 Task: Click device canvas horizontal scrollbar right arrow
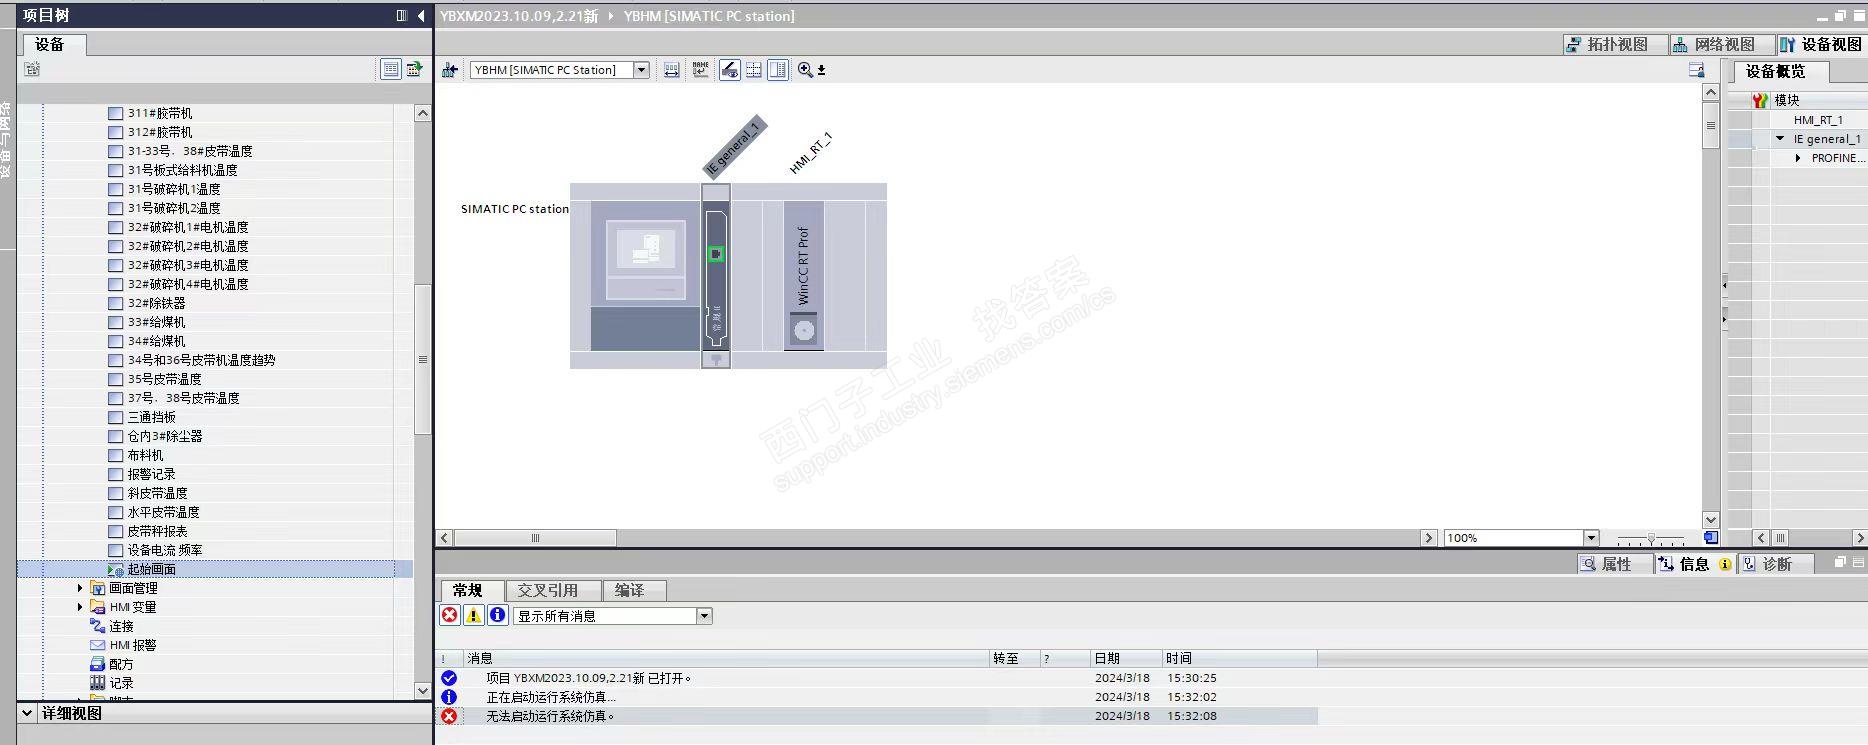click(1428, 538)
